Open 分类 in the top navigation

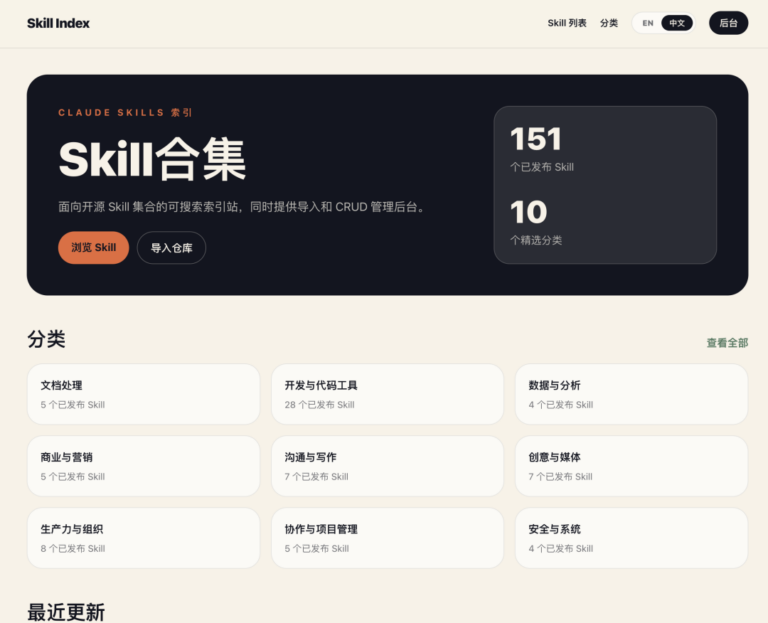point(609,23)
